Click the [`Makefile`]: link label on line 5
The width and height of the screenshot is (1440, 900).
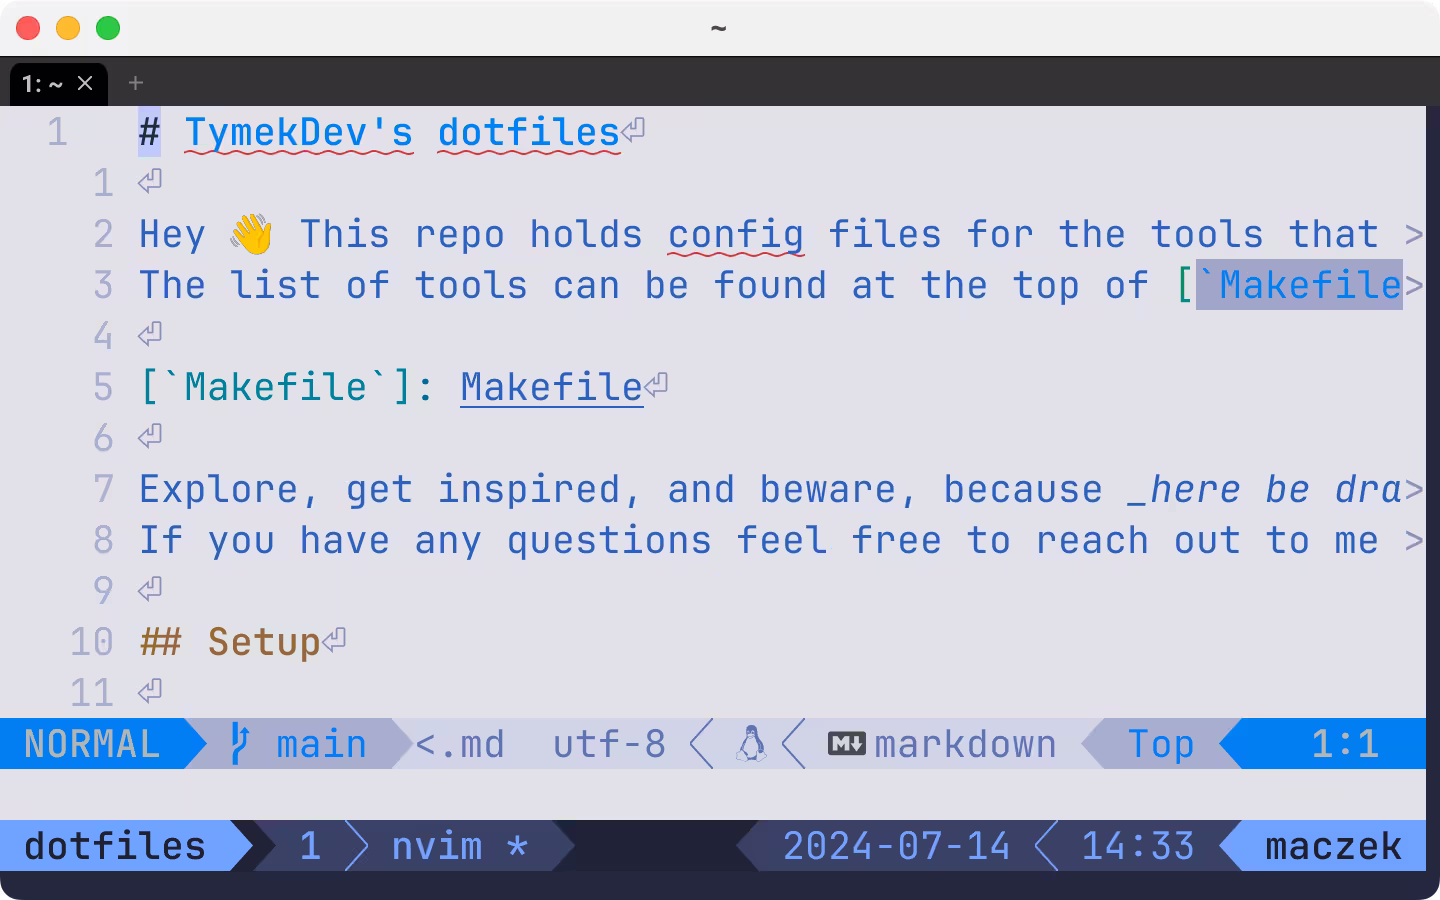[287, 387]
